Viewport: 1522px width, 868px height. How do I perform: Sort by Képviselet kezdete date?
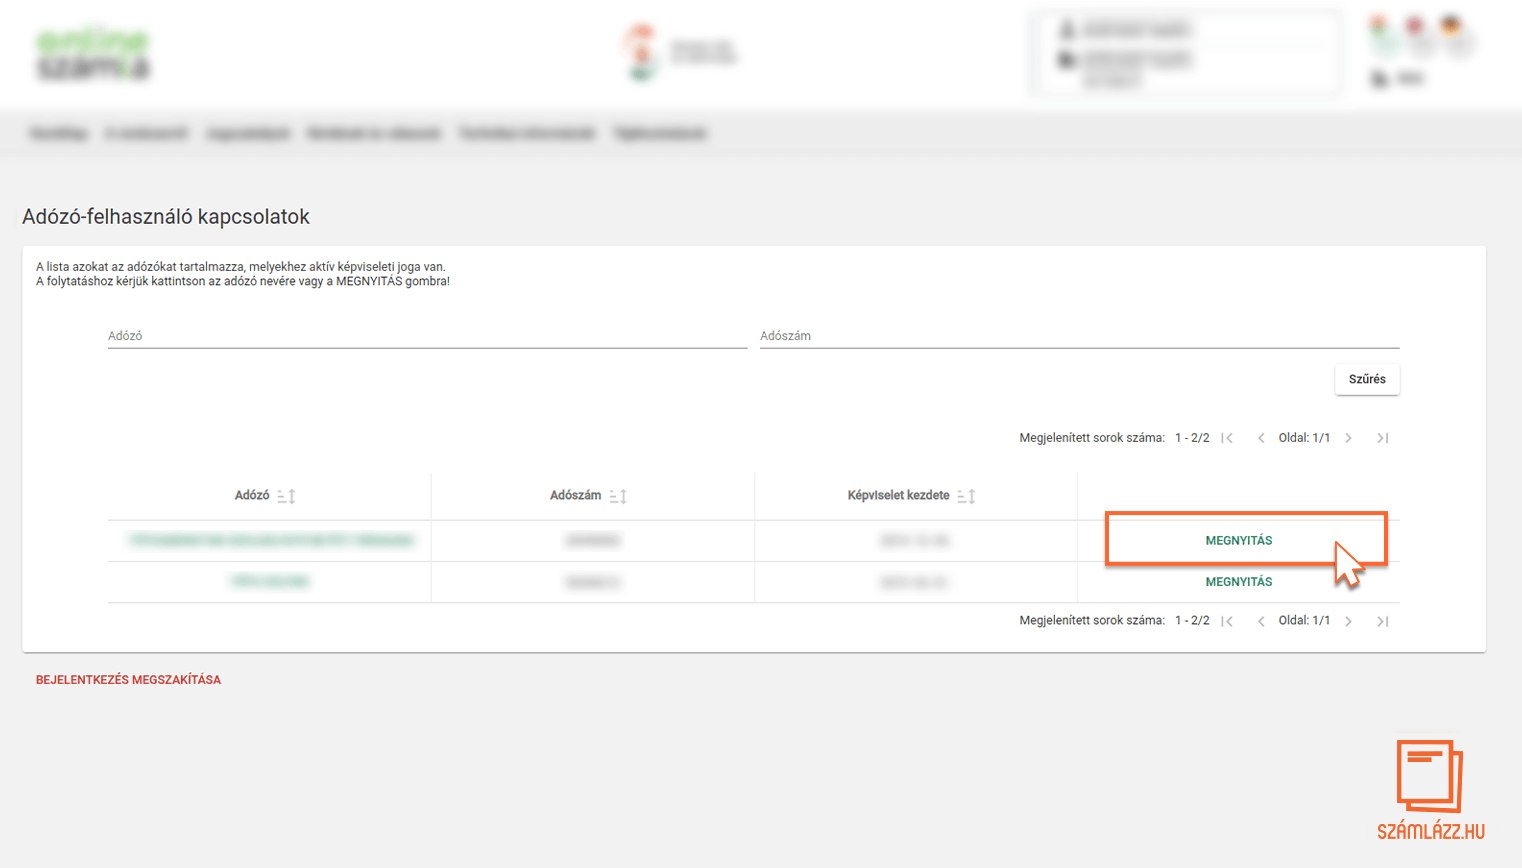pyautogui.click(x=966, y=496)
